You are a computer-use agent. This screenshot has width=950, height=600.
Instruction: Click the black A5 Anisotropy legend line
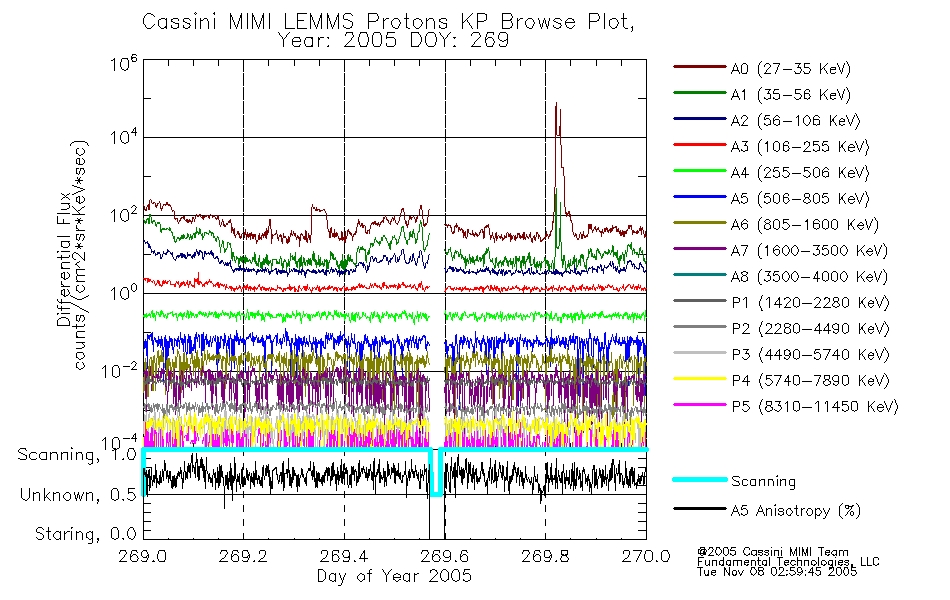tap(700, 508)
